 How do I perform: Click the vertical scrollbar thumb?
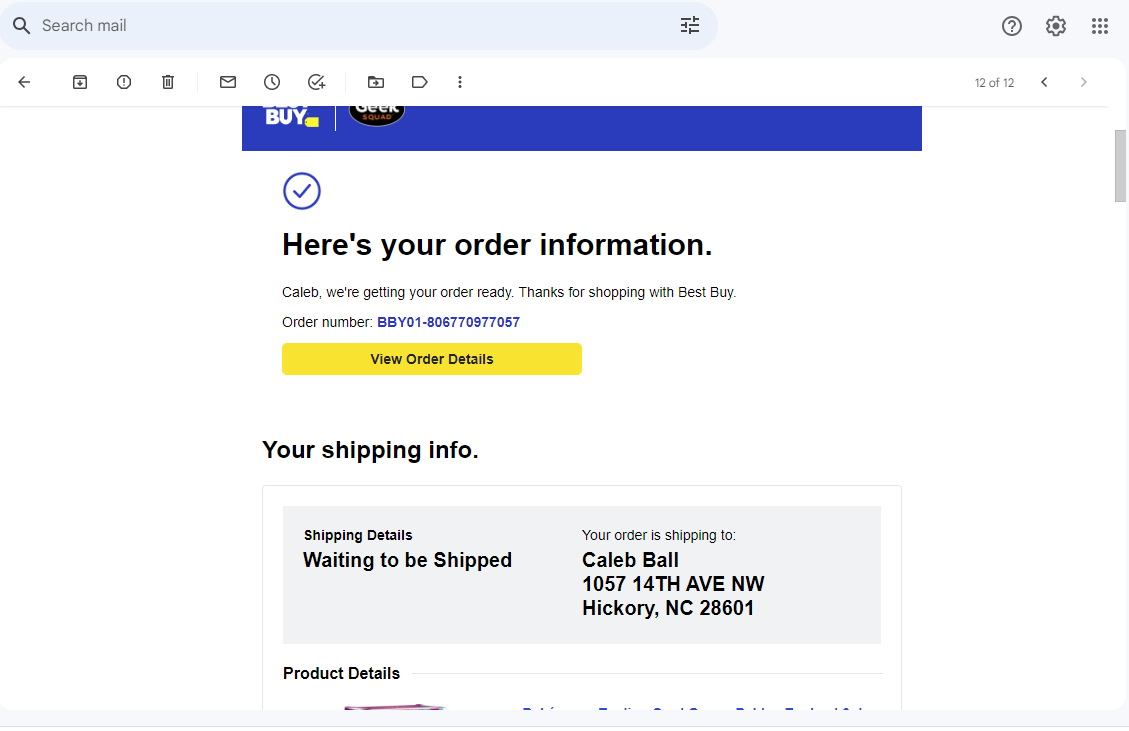1120,166
